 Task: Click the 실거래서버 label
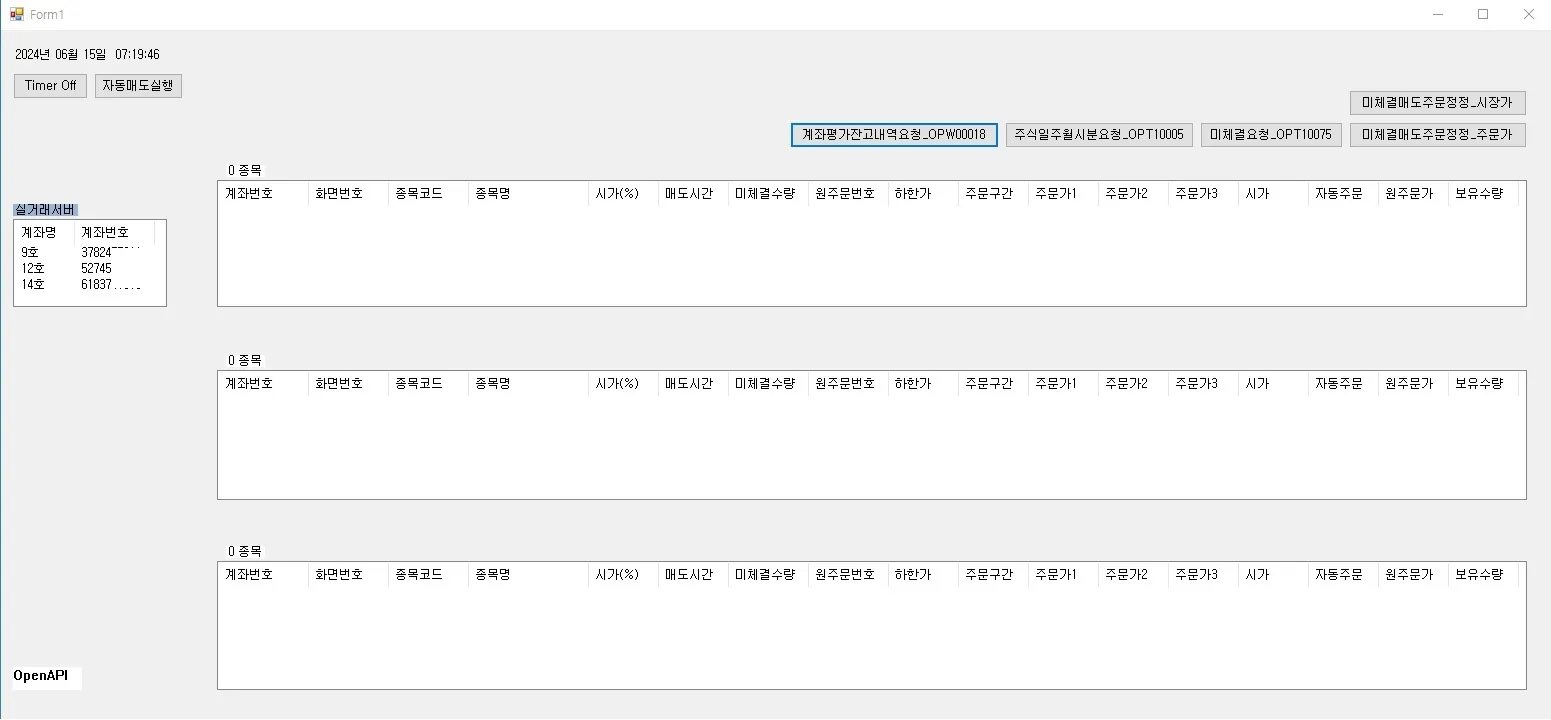(45, 210)
